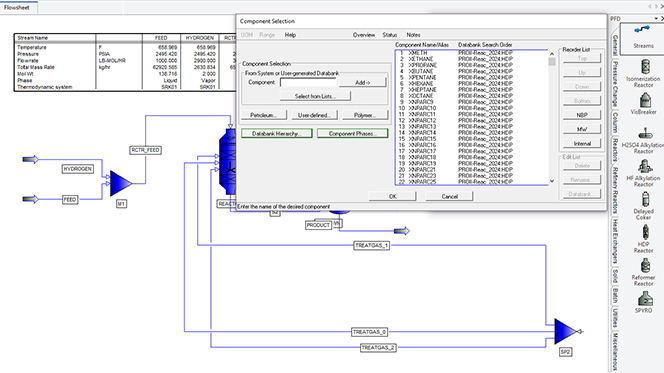Screen dimensions: 664x373
Task: Choose the HDP Reactor palette icon
Action: (x=645, y=233)
